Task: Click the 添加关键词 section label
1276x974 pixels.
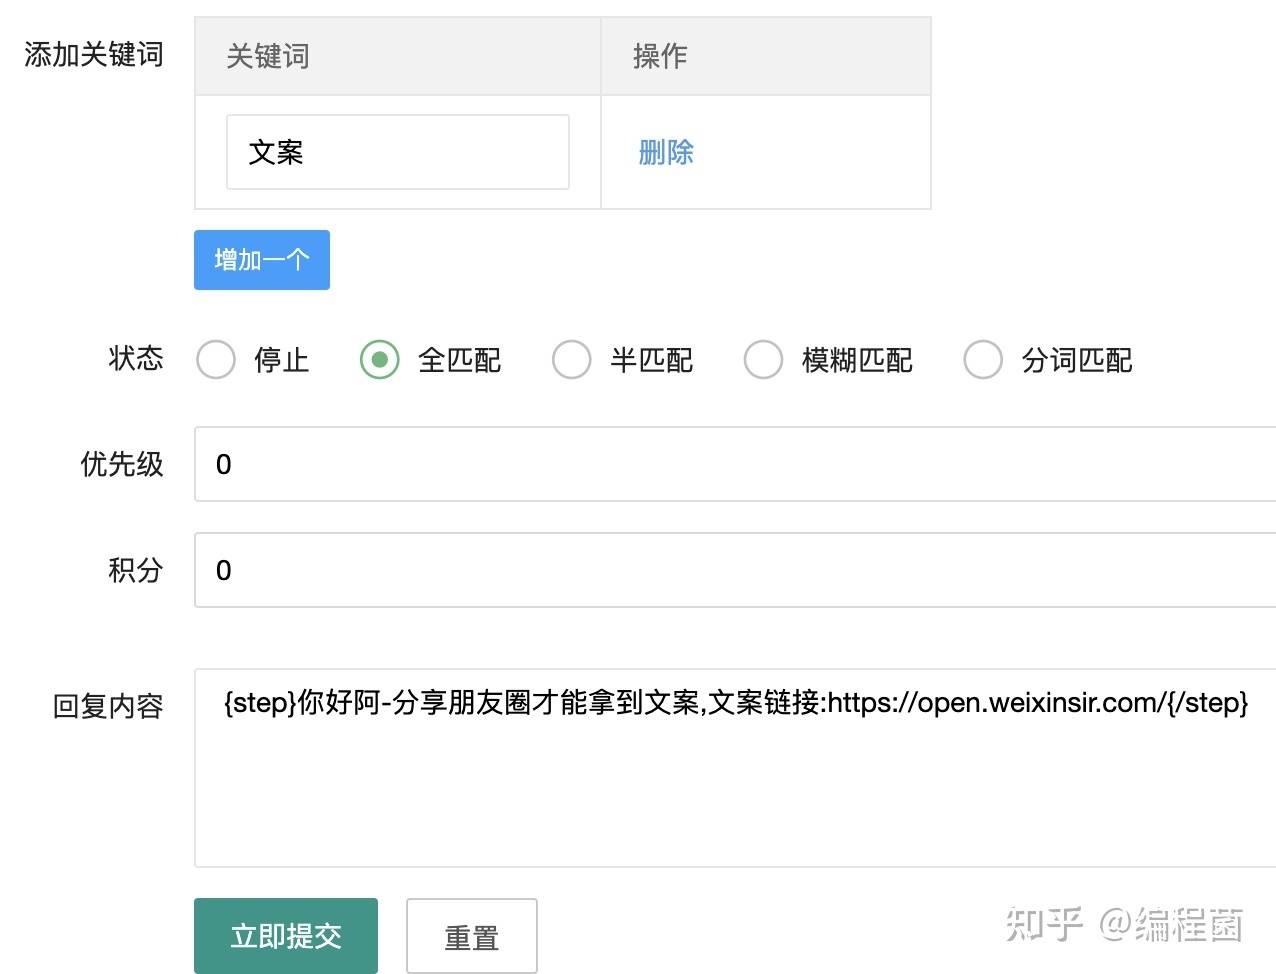Action: point(93,56)
